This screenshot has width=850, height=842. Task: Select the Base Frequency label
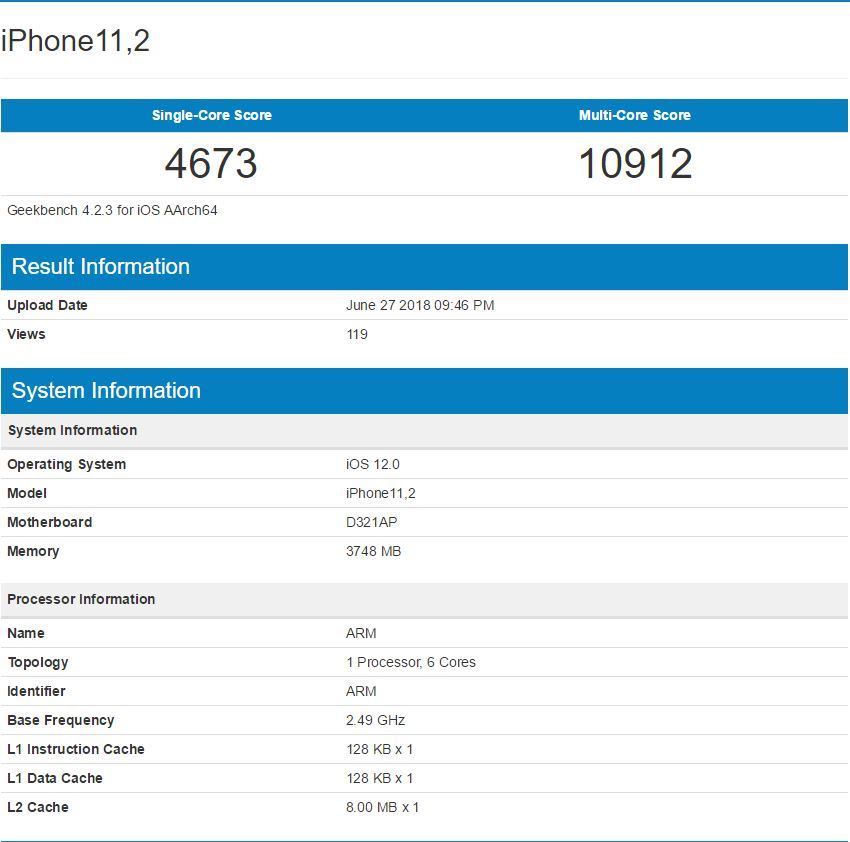tap(61, 721)
